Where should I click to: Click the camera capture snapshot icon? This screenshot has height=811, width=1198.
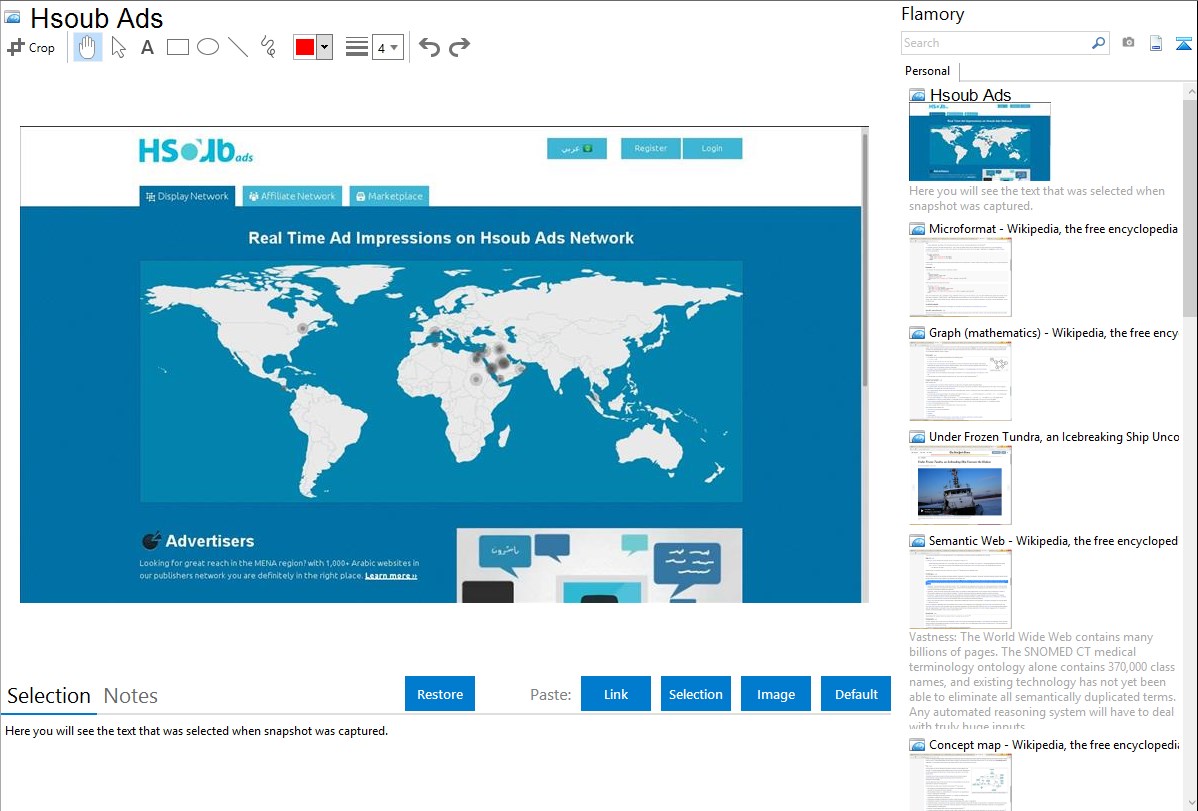coord(1128,43)
